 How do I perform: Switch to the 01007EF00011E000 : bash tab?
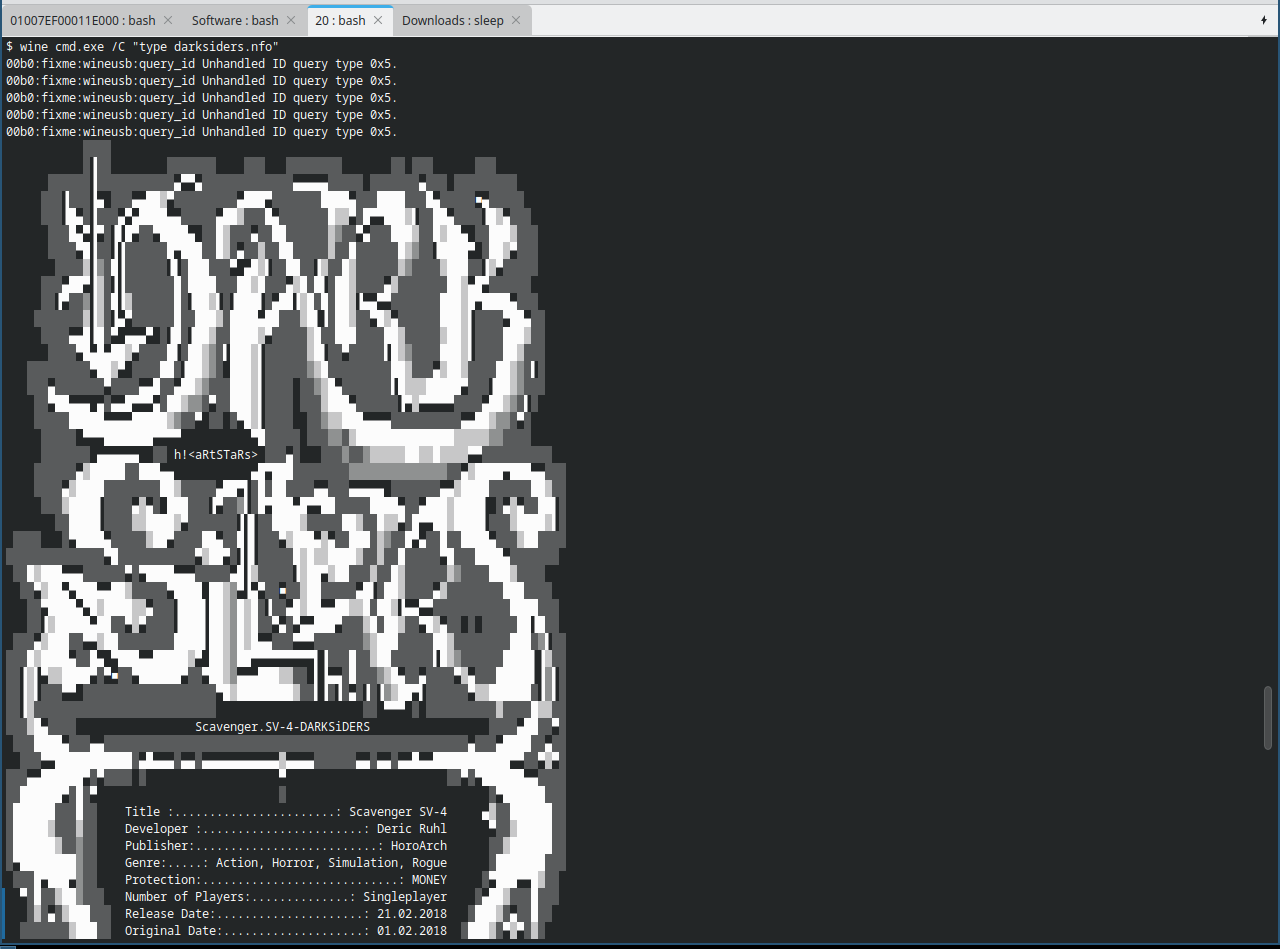coord(82,20)
